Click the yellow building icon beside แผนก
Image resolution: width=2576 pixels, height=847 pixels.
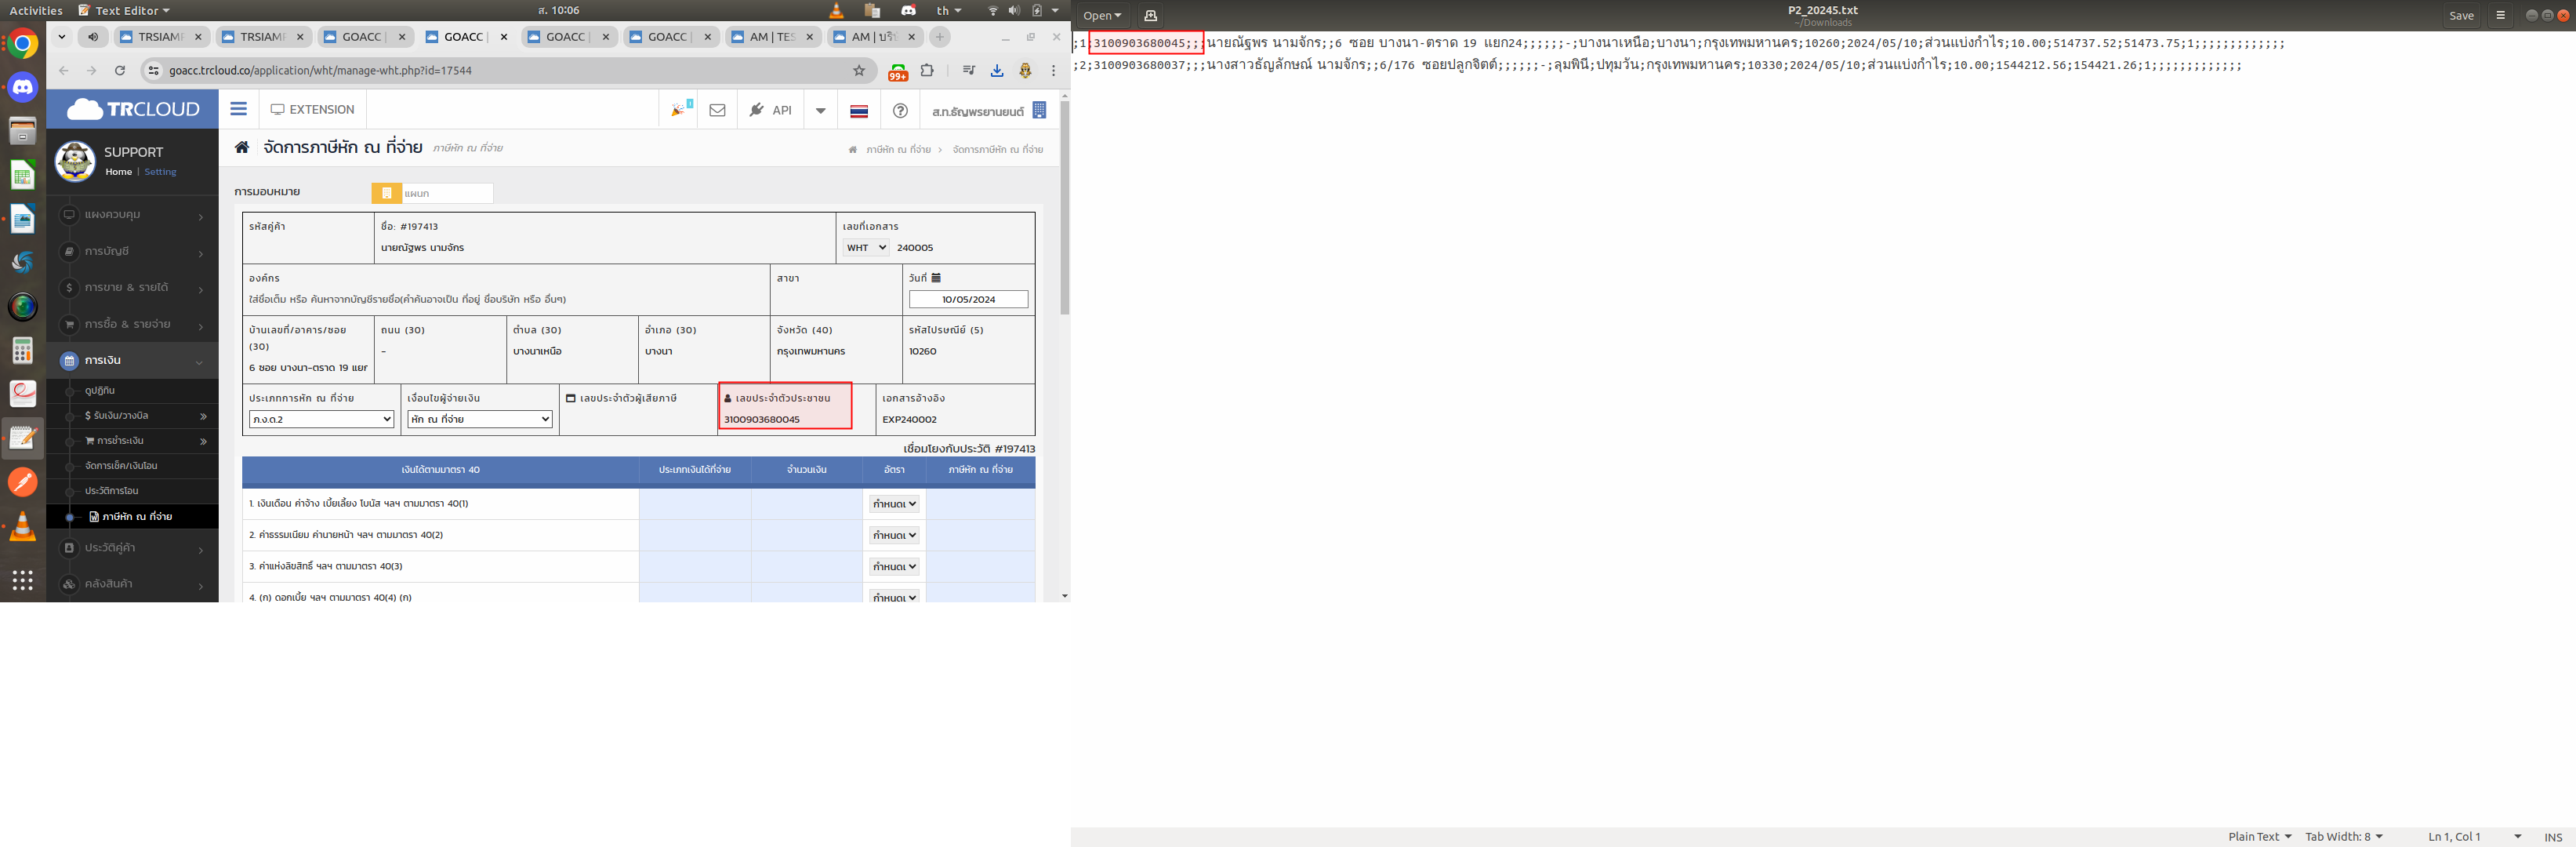click(387, 193)
